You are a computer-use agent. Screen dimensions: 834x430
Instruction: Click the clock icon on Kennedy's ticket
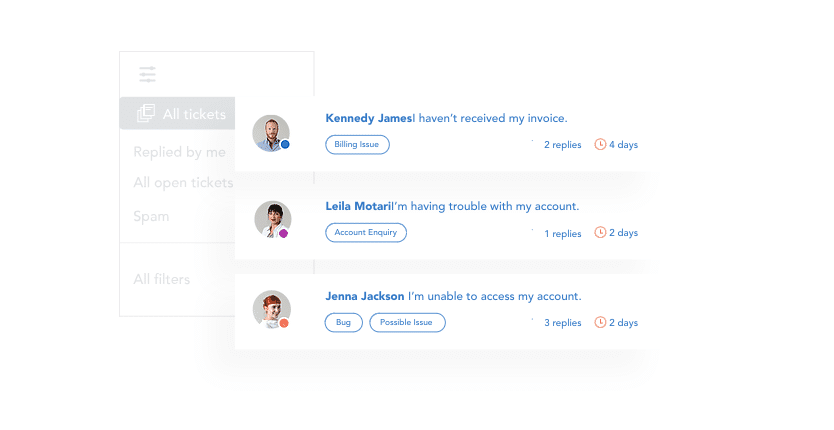600,144
